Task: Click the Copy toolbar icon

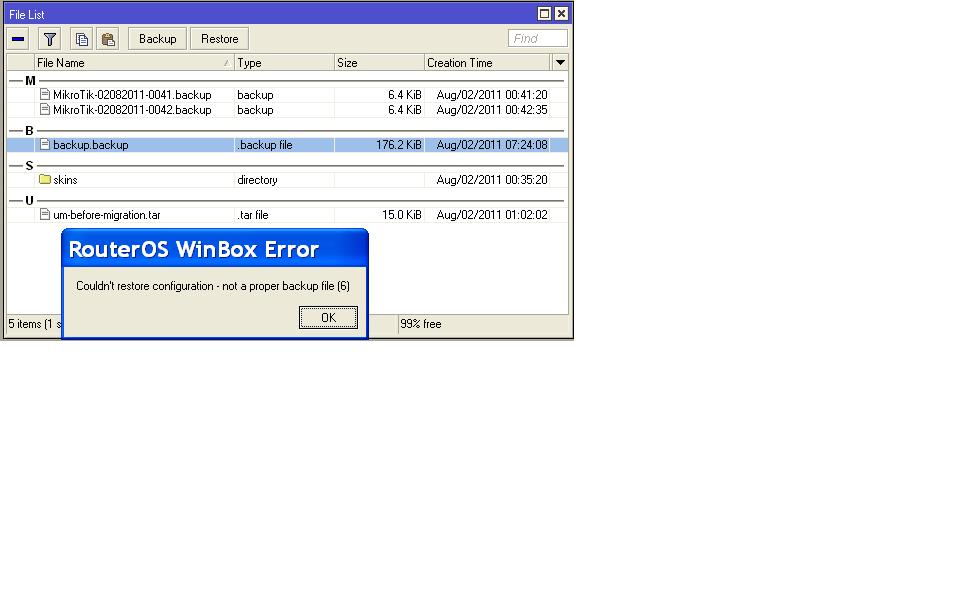Action: [x=81, y=39]
